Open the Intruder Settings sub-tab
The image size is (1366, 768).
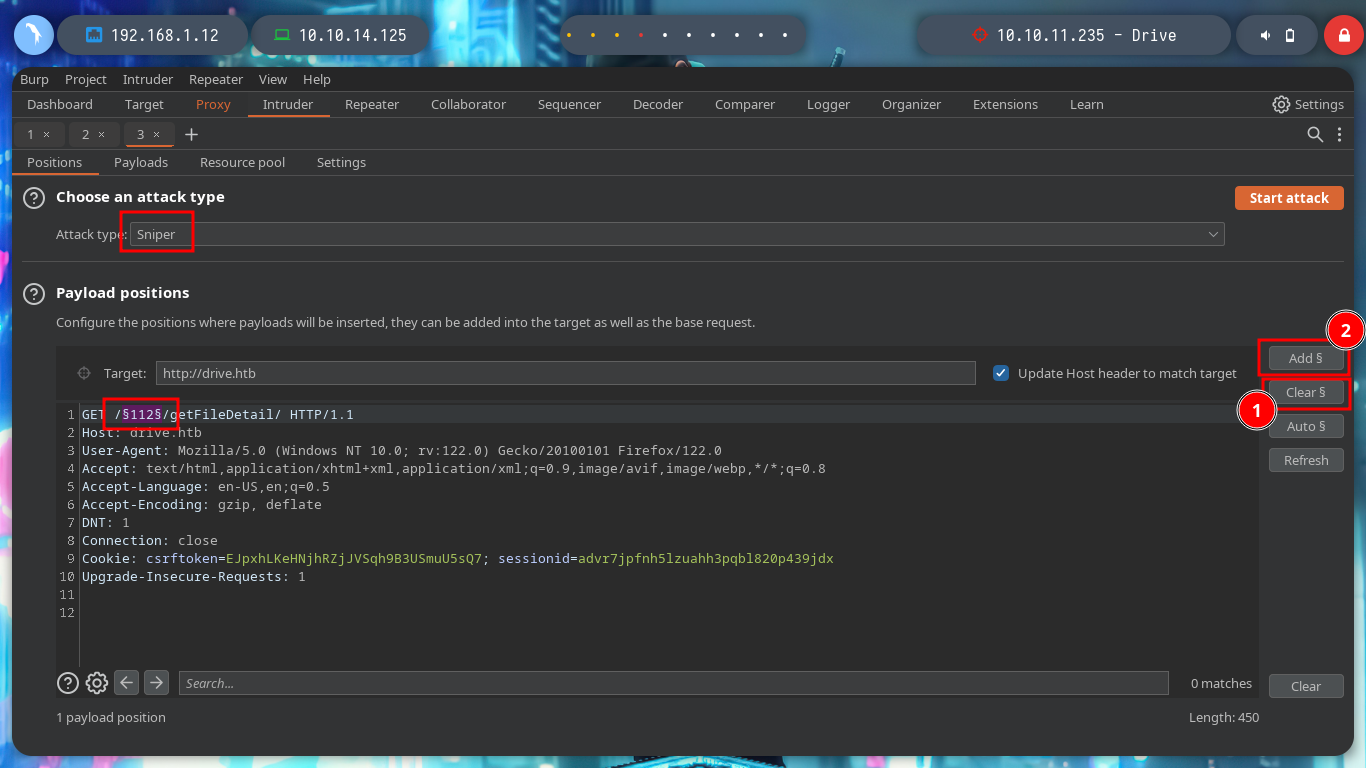pyautogui.click(x=341, y=162)
